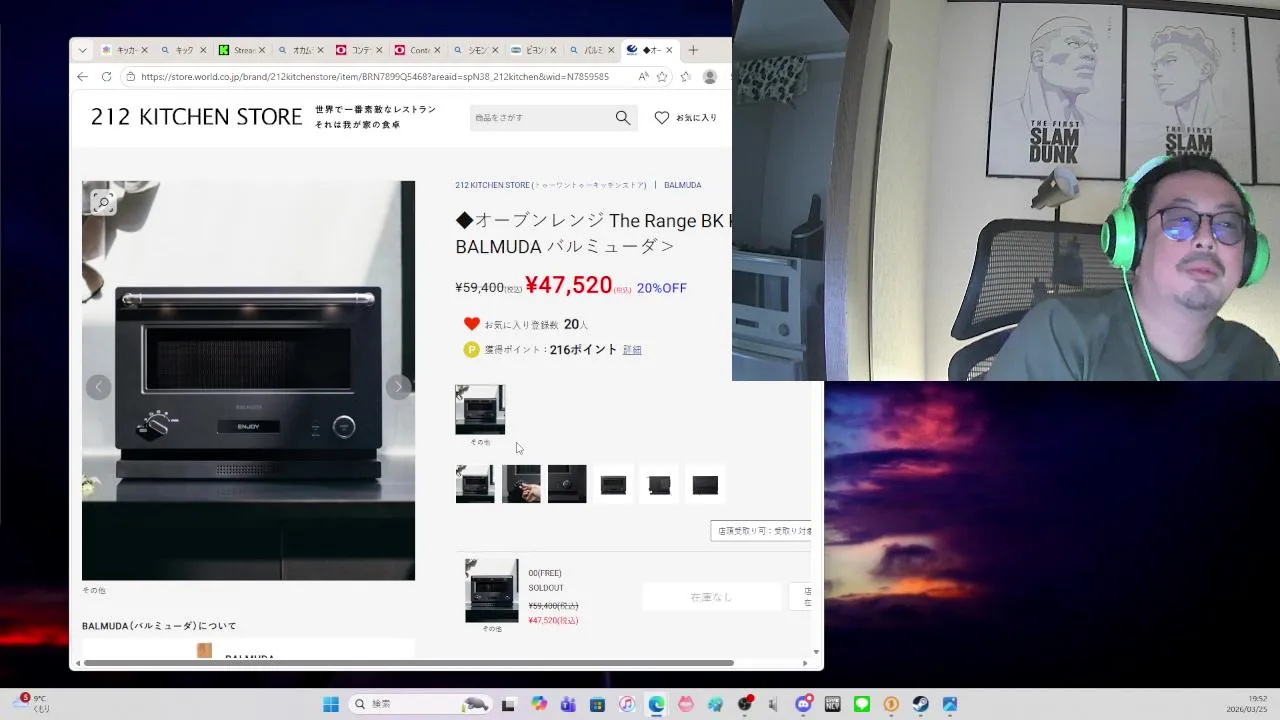Click the 20%OFF discount label

662,288
